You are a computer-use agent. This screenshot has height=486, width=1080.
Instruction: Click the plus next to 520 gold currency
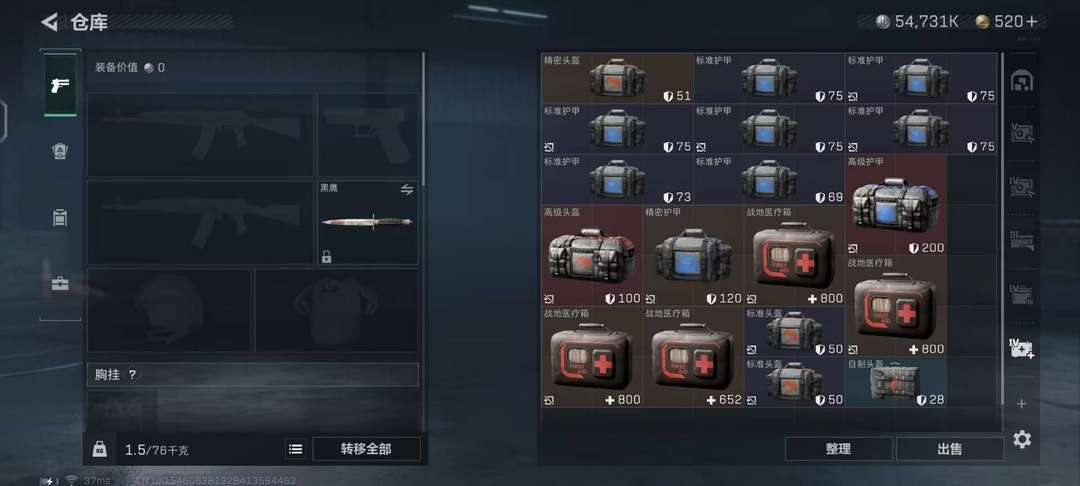[1032, 22]
